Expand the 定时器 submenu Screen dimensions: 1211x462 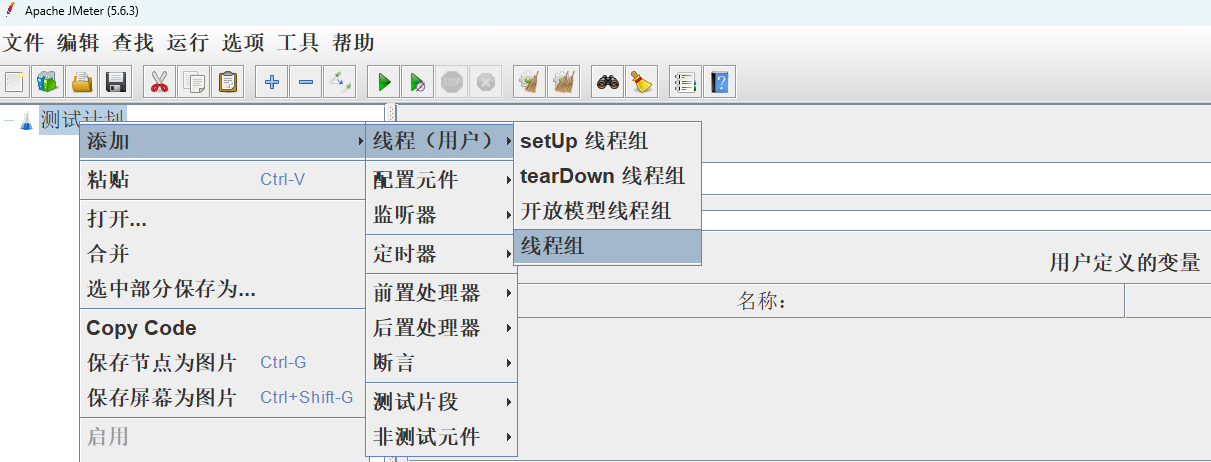pos(441,254)
